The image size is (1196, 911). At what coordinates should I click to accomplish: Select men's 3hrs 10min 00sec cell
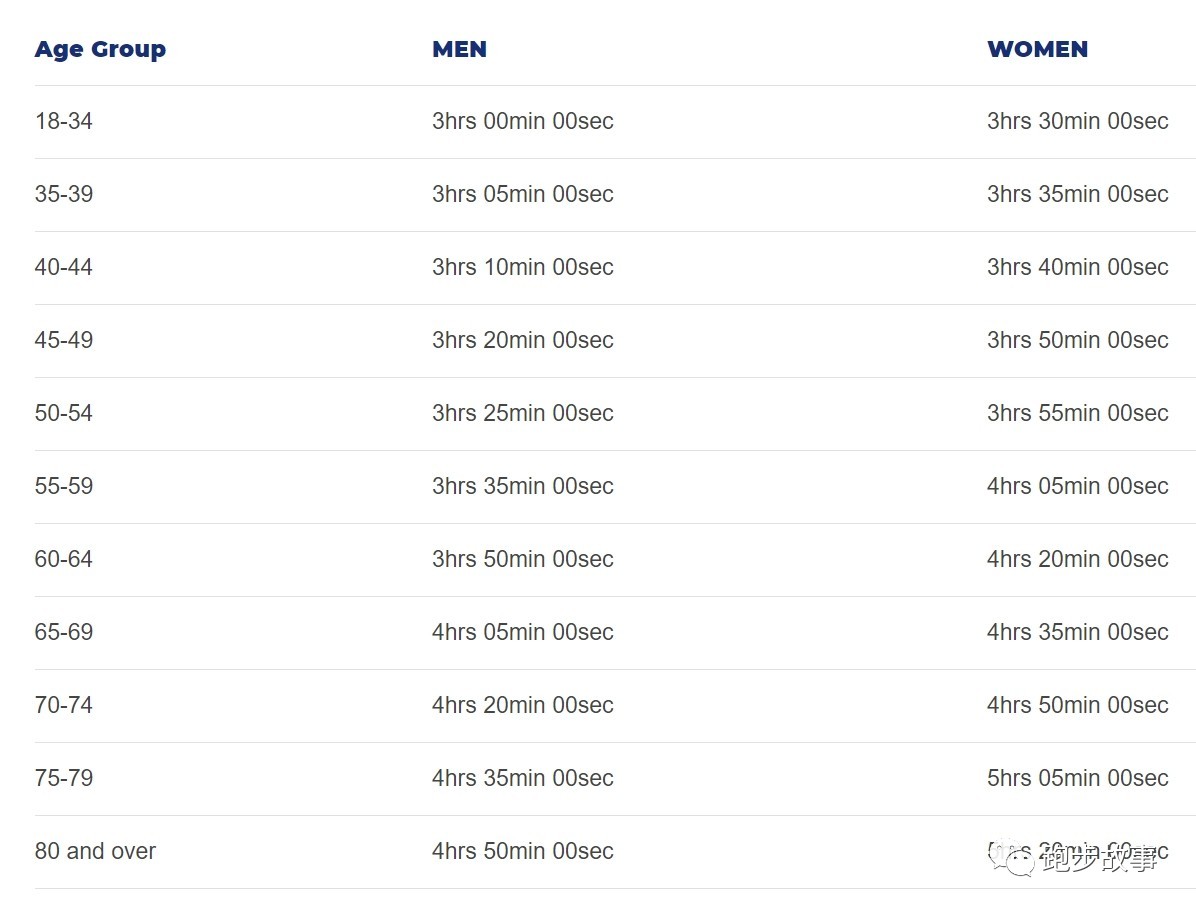(522, 267)
